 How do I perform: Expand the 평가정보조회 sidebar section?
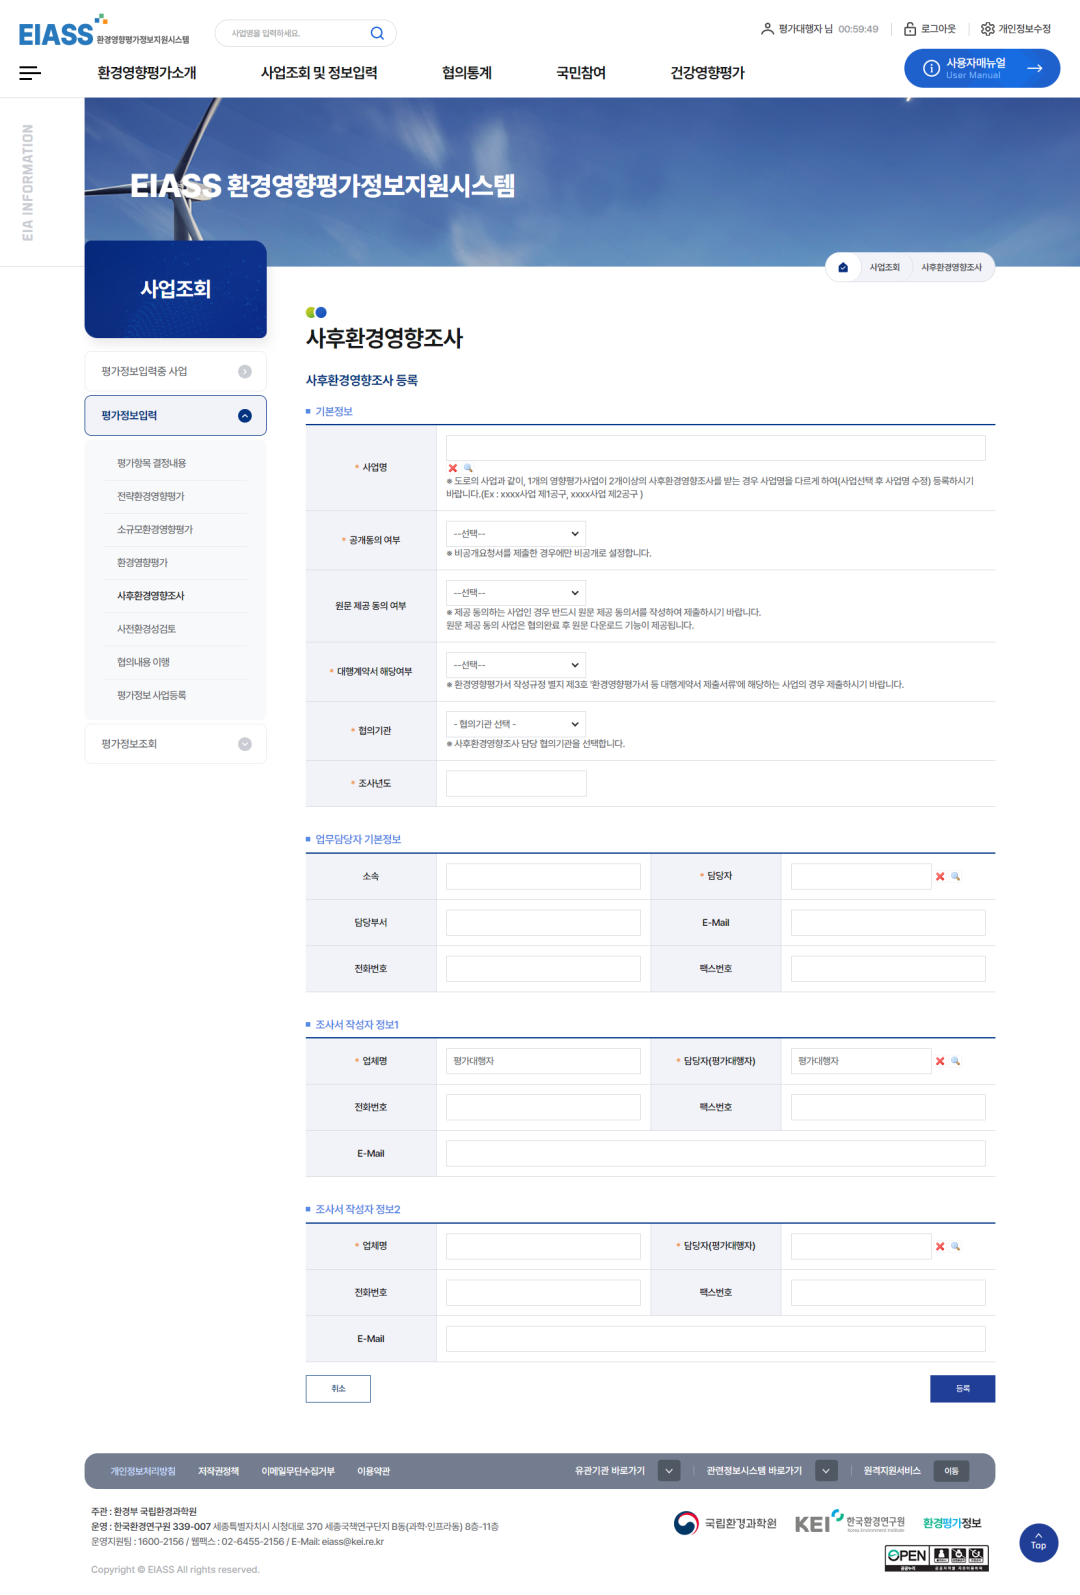(245, 744)
